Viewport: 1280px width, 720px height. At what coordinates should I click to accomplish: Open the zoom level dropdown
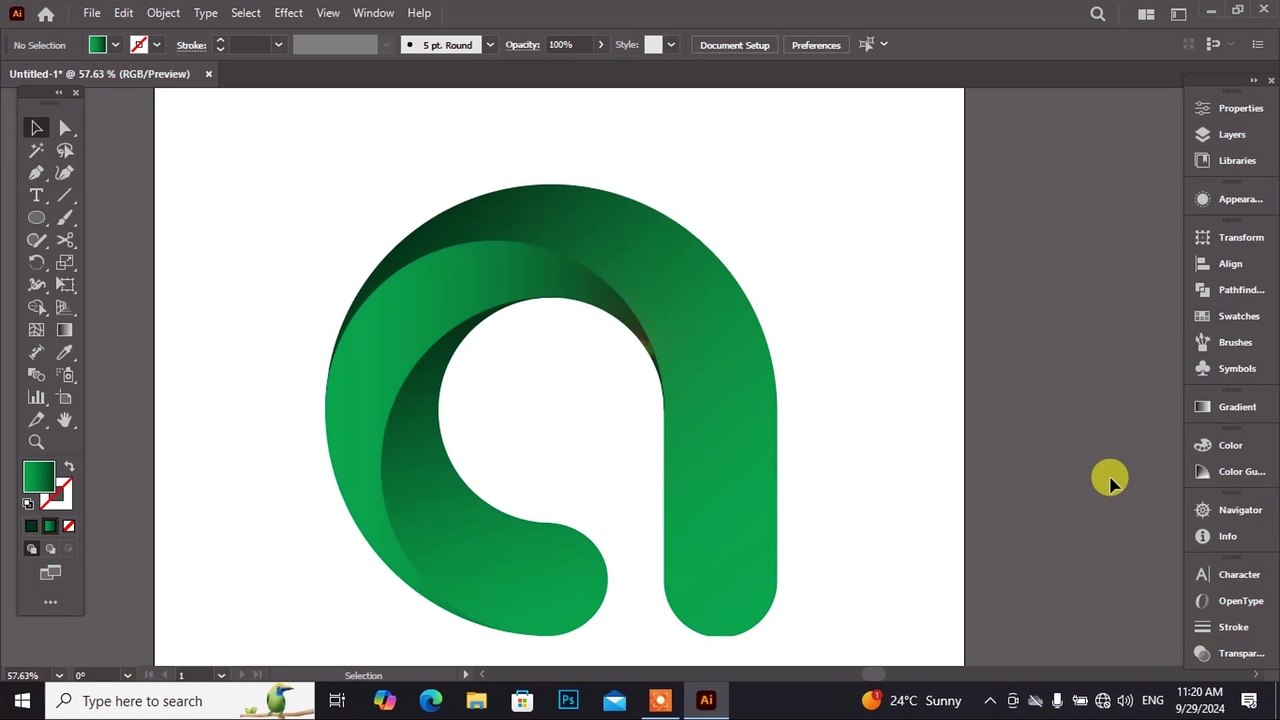(x=59, y=676)
